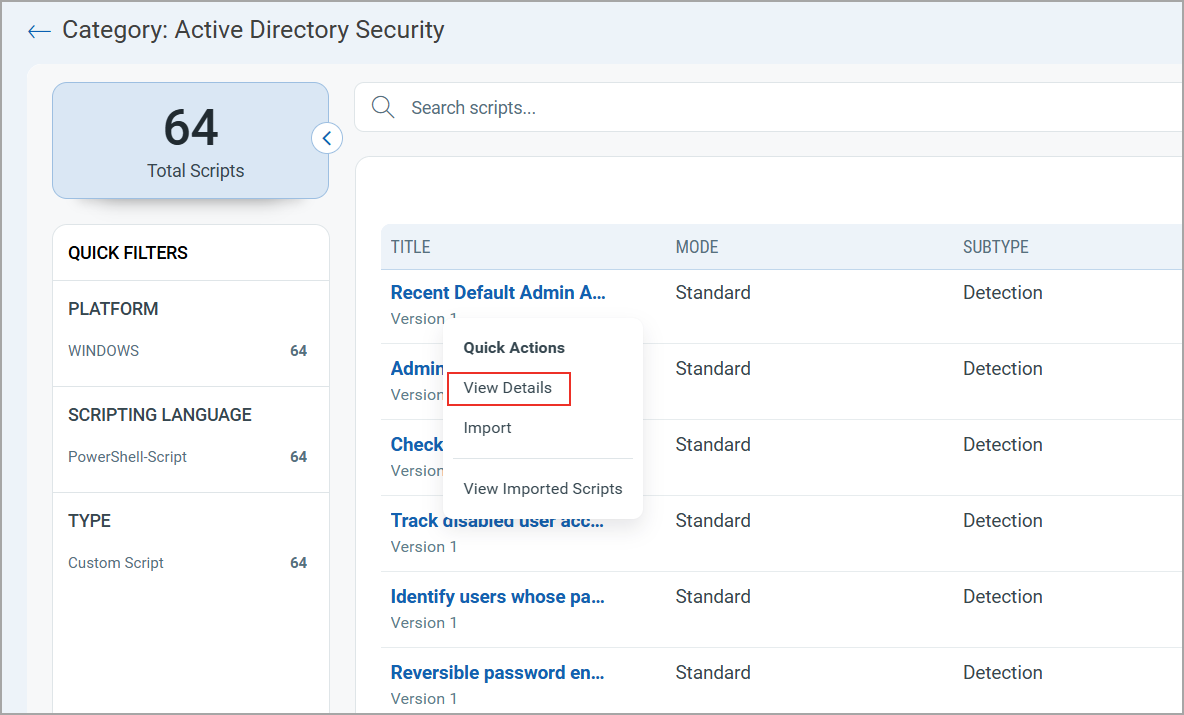
Task: Open Recent Default Admin script link
Action: coord(498,293)
